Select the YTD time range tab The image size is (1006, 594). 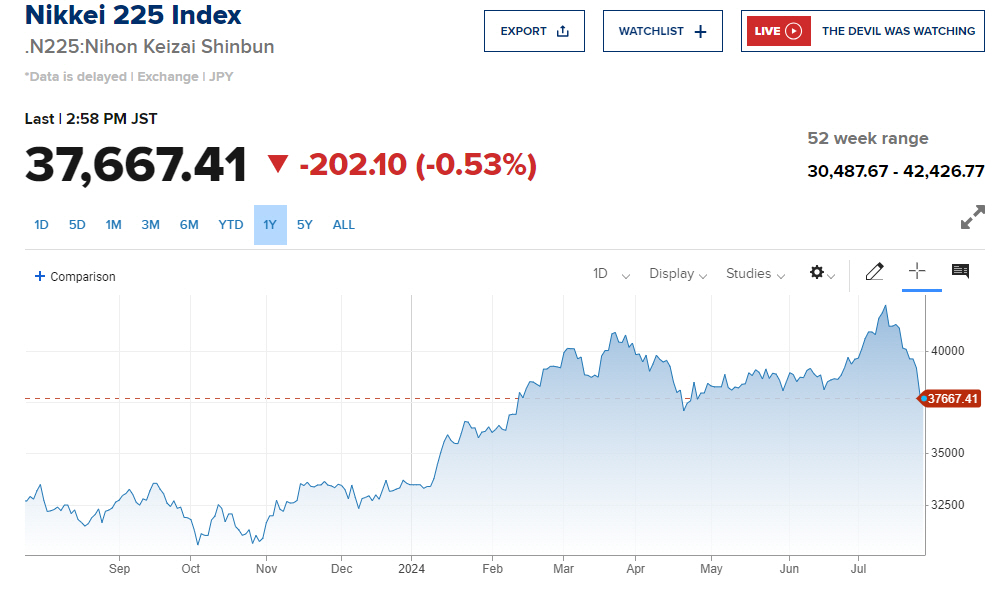point(231,225)
